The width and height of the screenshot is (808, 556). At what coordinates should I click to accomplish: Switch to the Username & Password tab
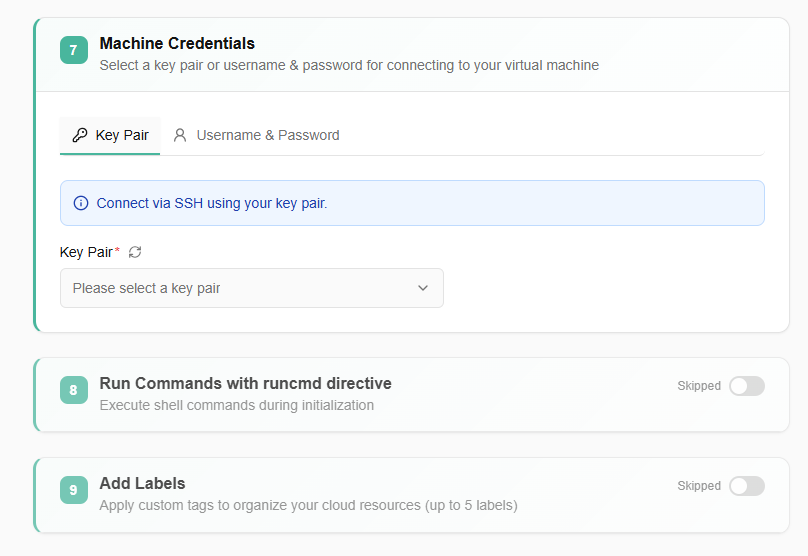267,135
